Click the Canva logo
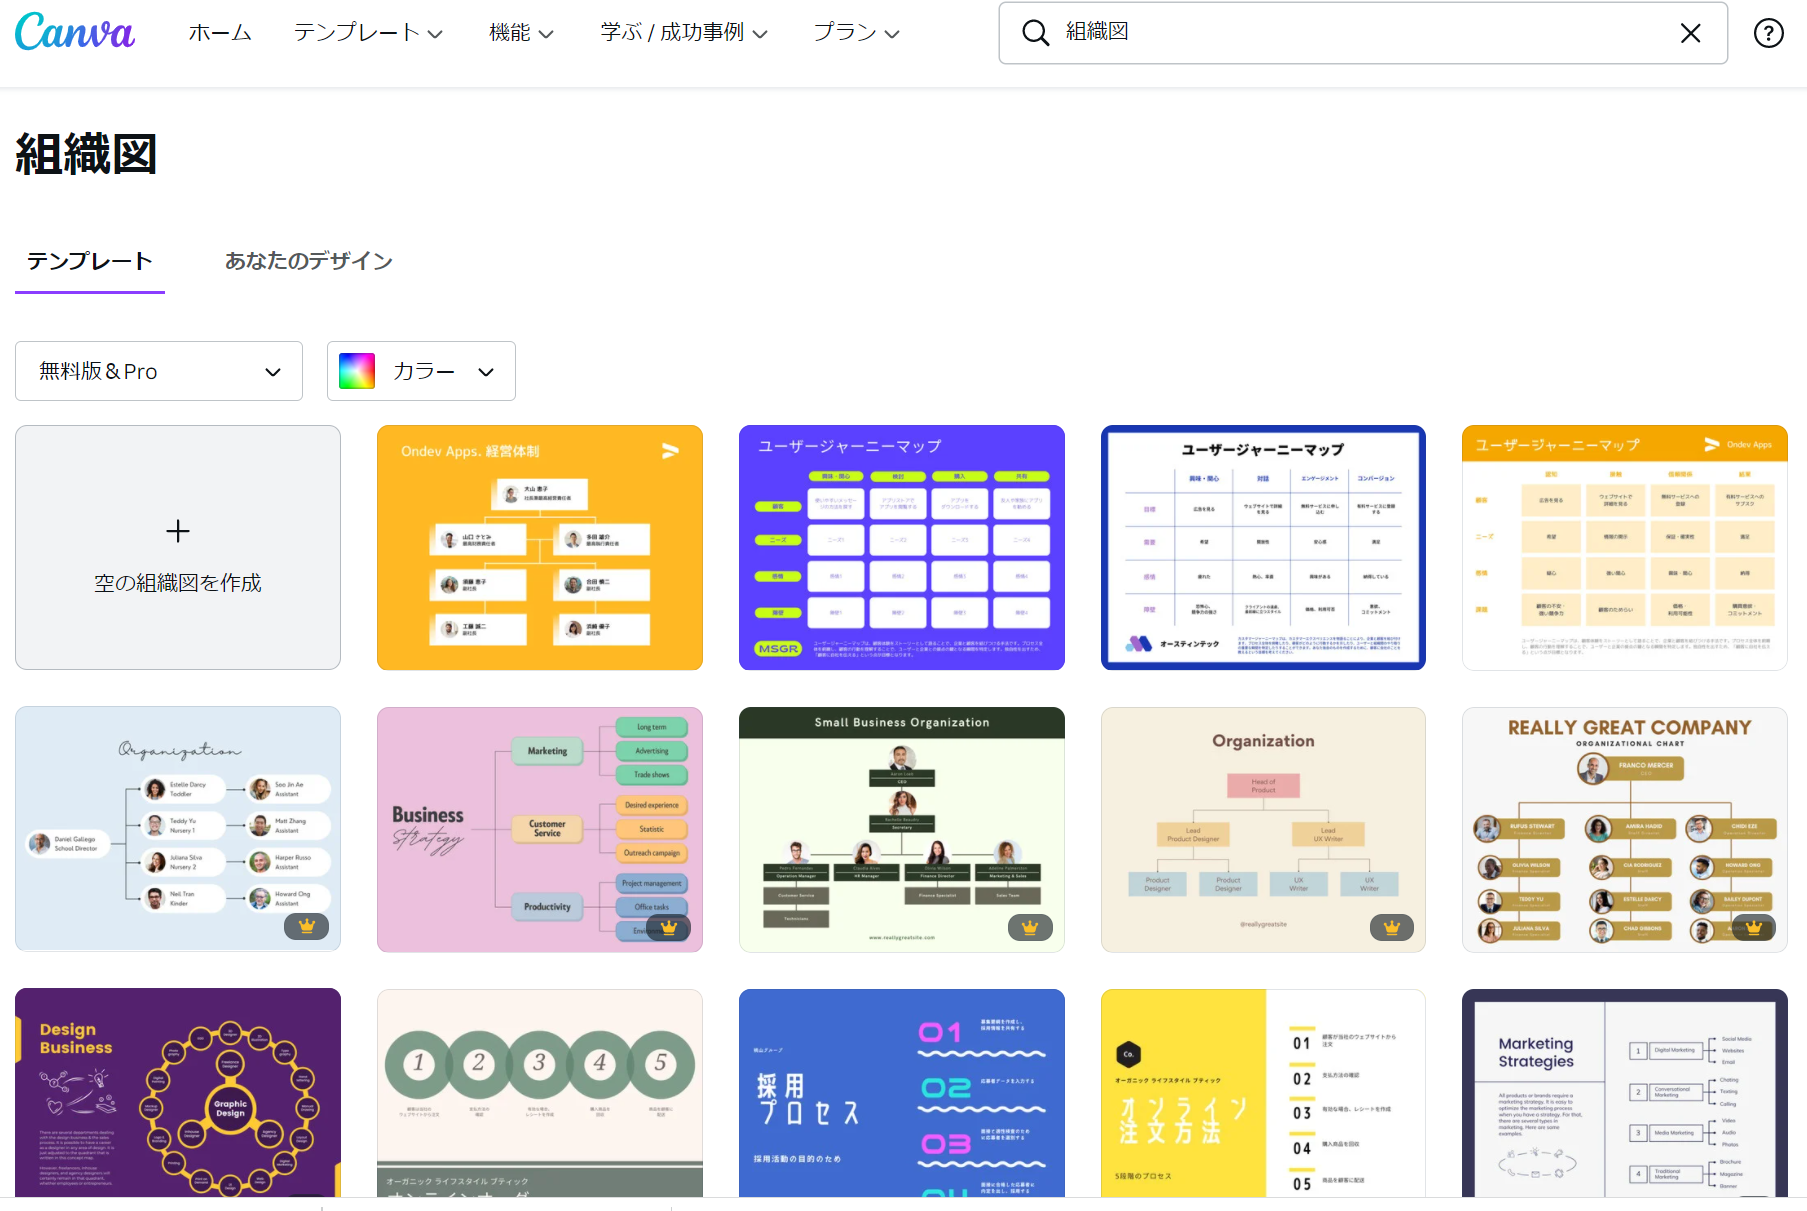The width and height of the screenshot is (1807, 1211). (75, 32)
